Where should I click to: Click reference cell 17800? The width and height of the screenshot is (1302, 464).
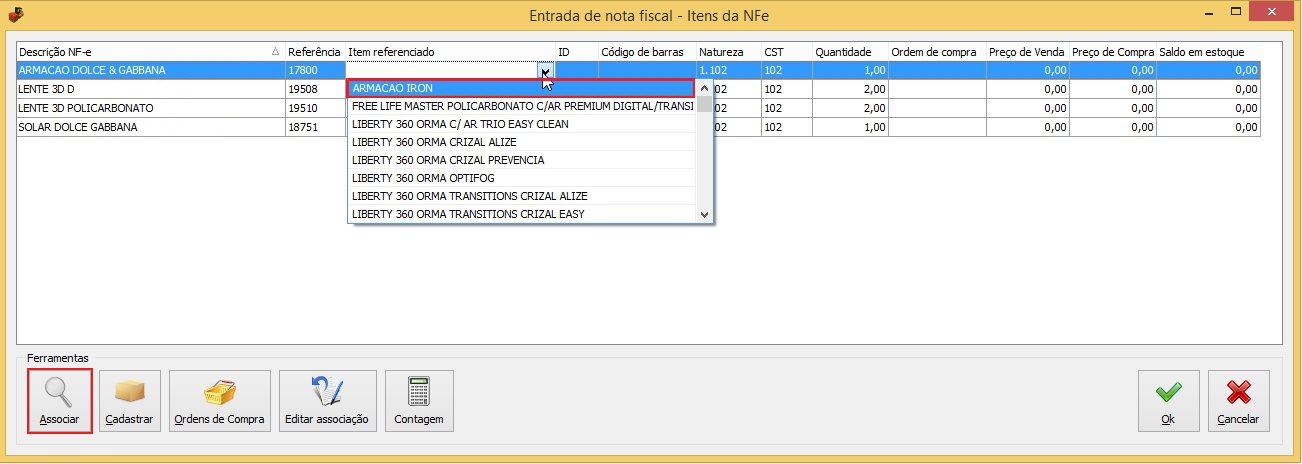314,71
